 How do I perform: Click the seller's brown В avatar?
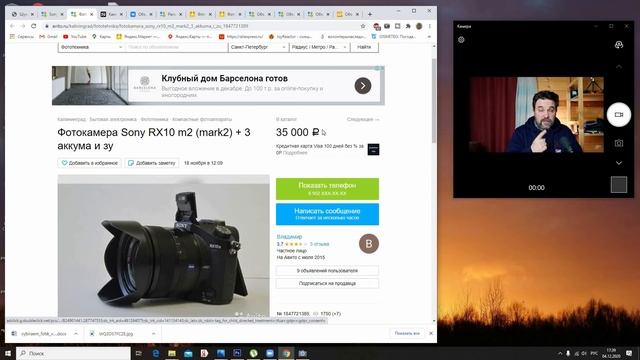[369, 244]
